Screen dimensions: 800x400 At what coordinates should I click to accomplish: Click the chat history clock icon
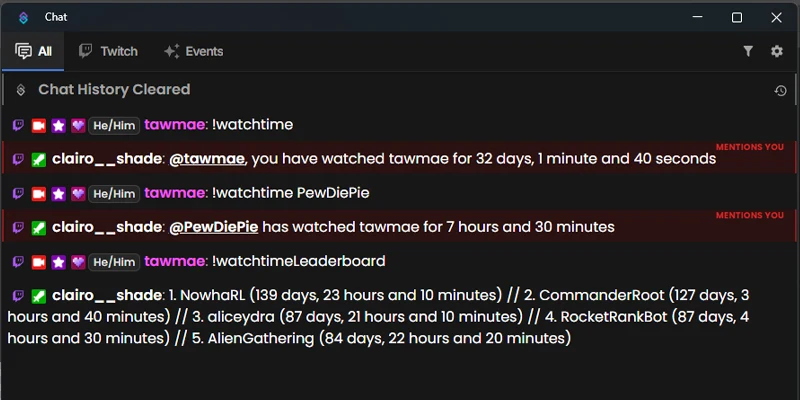(x=780, y=91)
